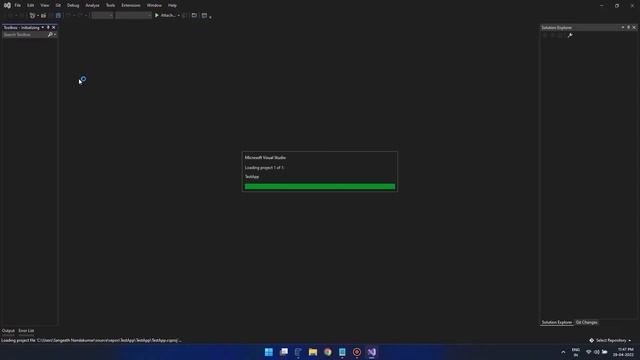The width and height of the screenshot is (640, 360).
Task: Open the solution configurations combo box
Action: pos(102,16)
